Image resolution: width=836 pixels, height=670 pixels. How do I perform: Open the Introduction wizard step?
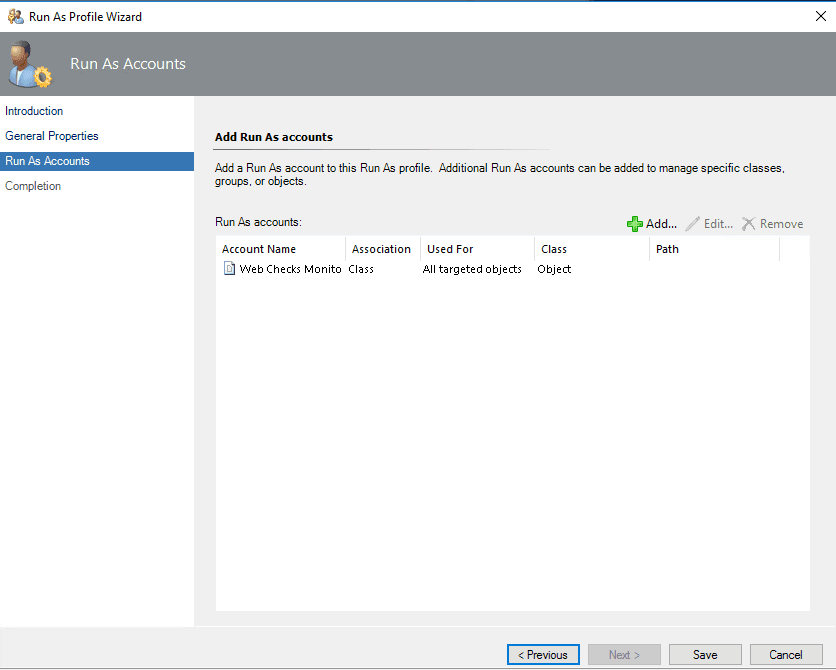click(34, 111)
